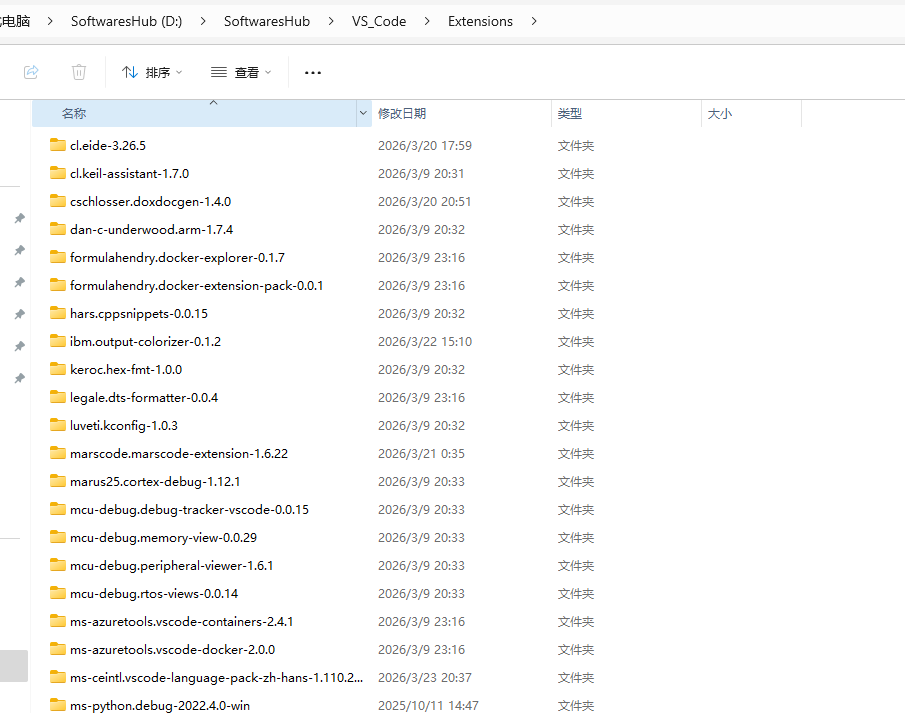Click 文件夹 type in the keroc.hex-fmt-1.0.0 row

575,369
